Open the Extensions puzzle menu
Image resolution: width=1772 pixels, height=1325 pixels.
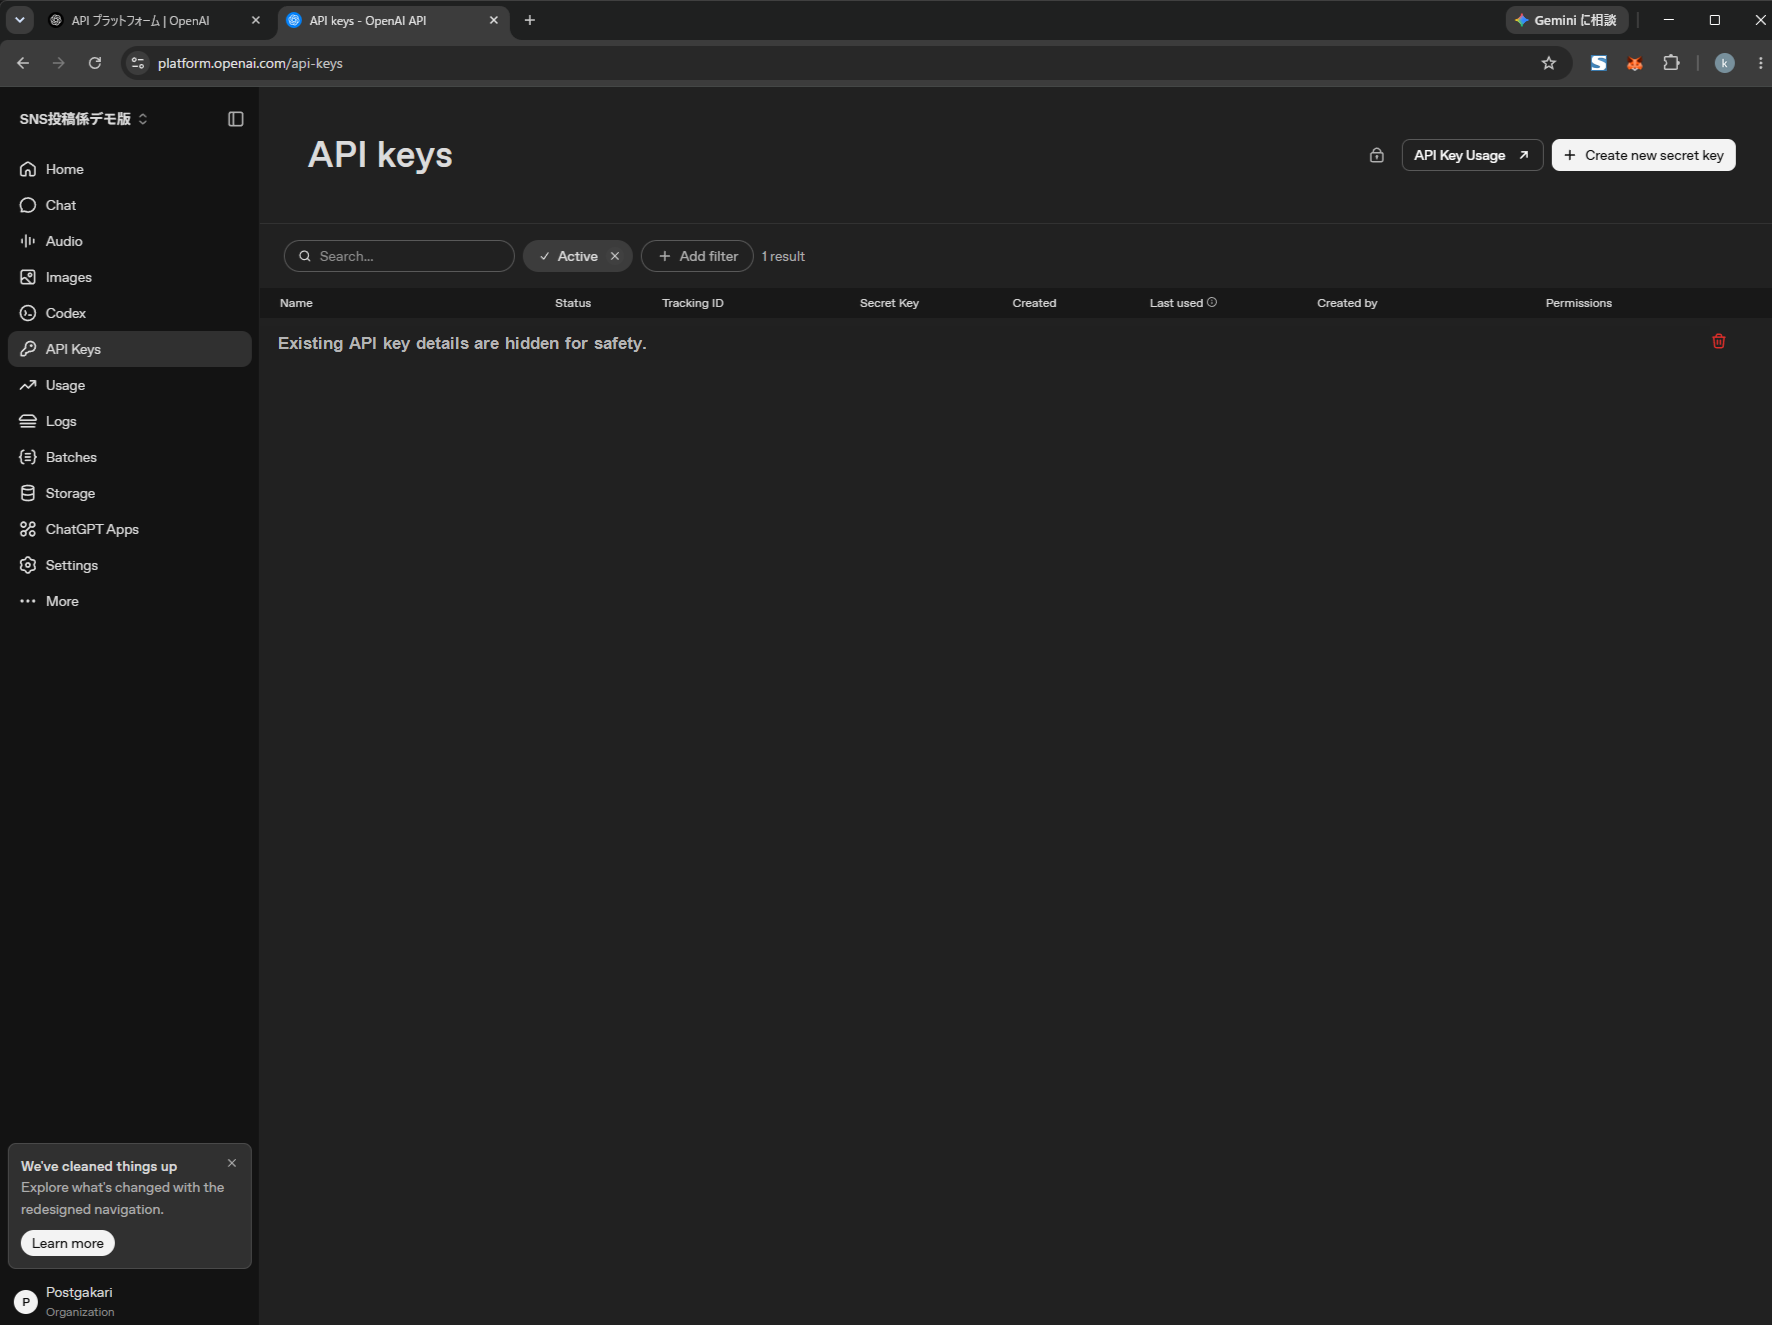[1671, 63]
